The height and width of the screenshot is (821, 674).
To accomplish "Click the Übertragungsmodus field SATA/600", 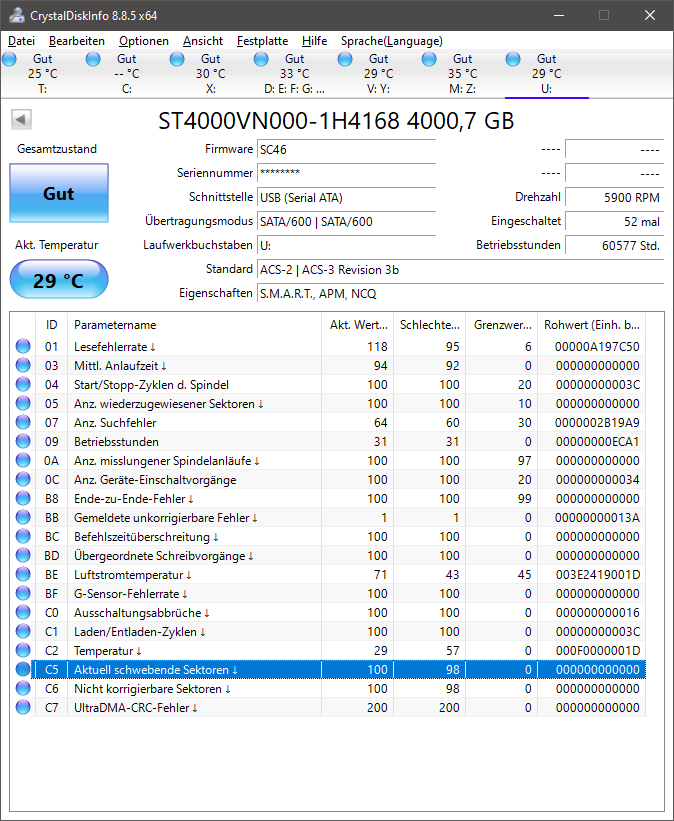I will (347, 221).
